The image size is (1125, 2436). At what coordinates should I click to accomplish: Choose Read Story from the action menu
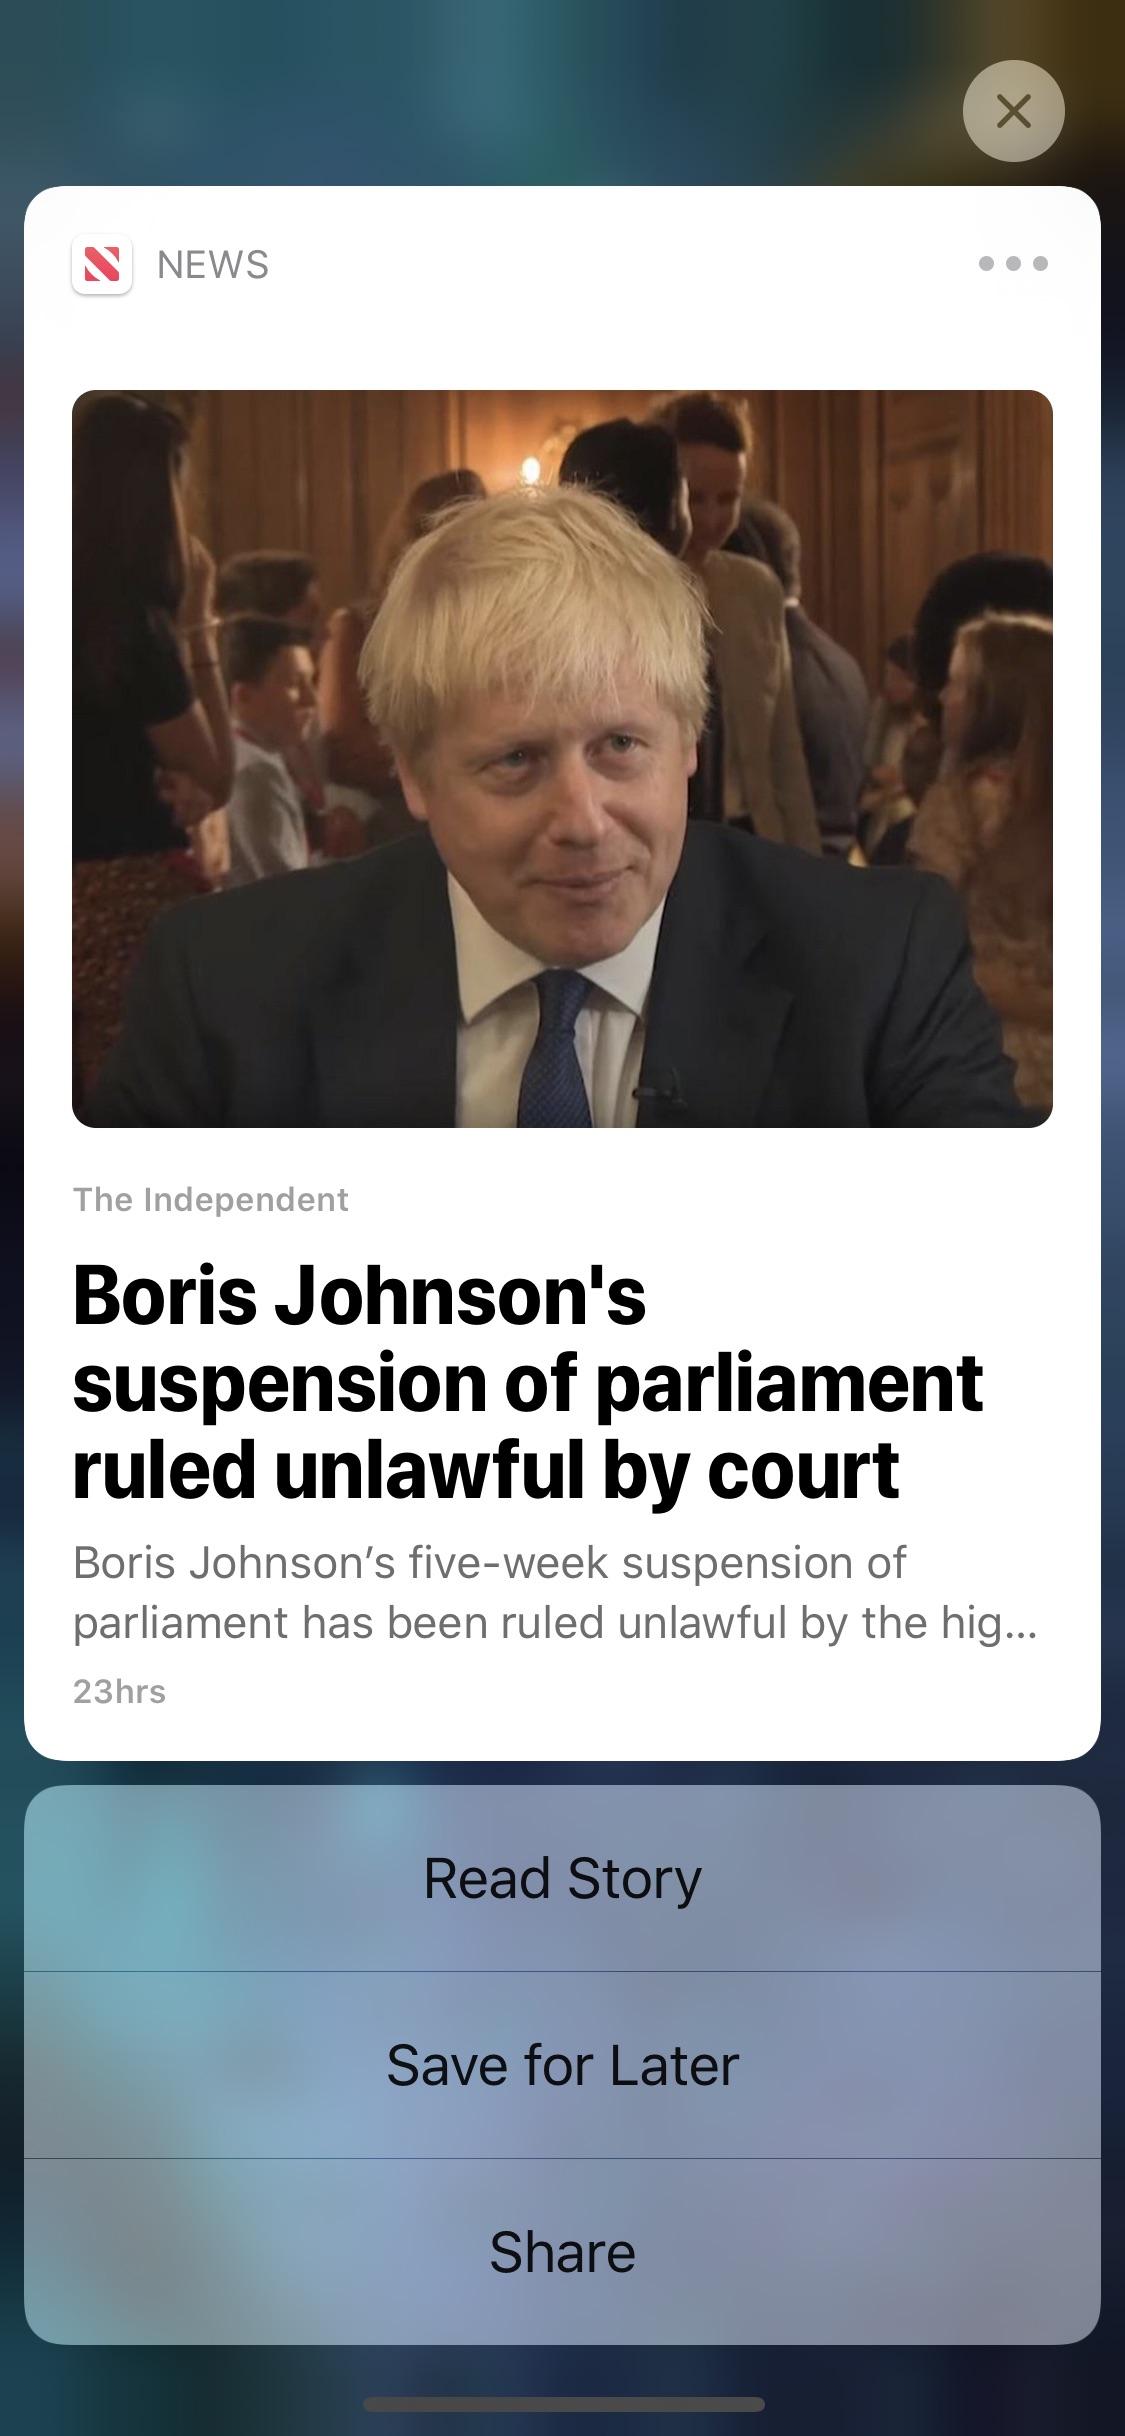562,1878
